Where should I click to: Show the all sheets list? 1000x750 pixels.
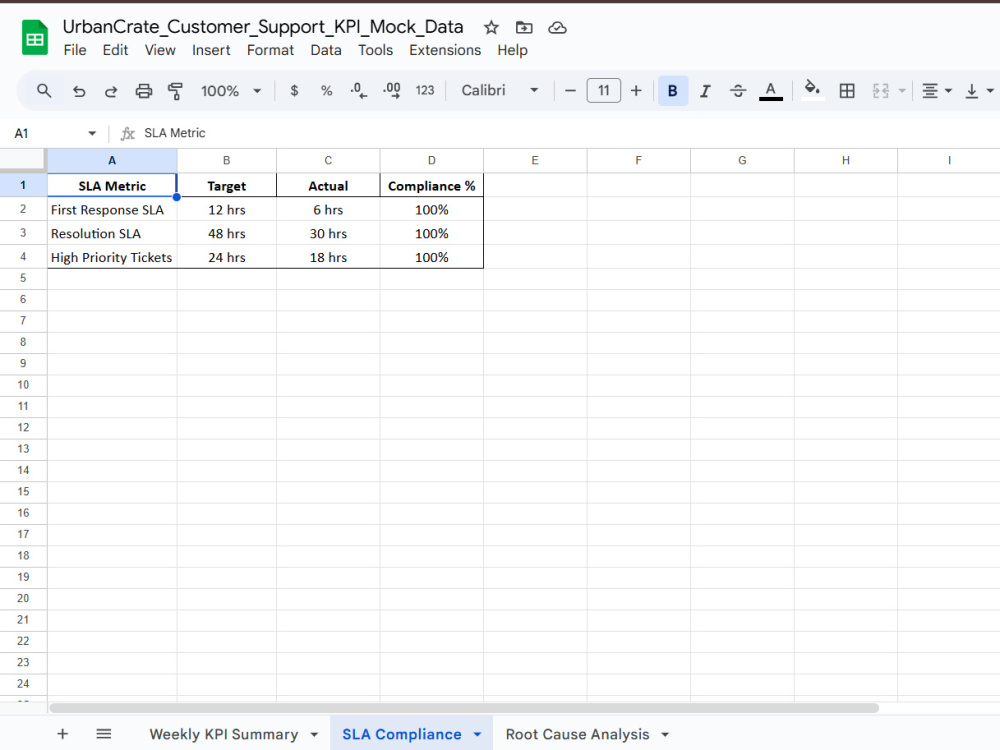103,733
